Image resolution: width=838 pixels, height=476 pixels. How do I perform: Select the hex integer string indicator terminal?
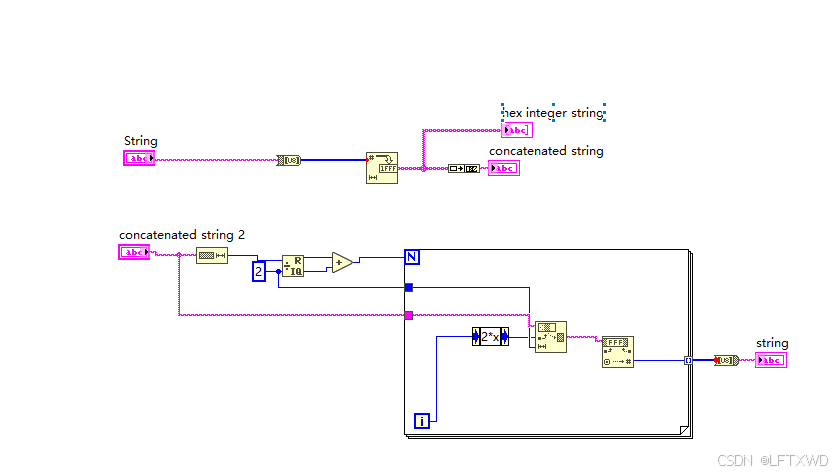(517, 130)
